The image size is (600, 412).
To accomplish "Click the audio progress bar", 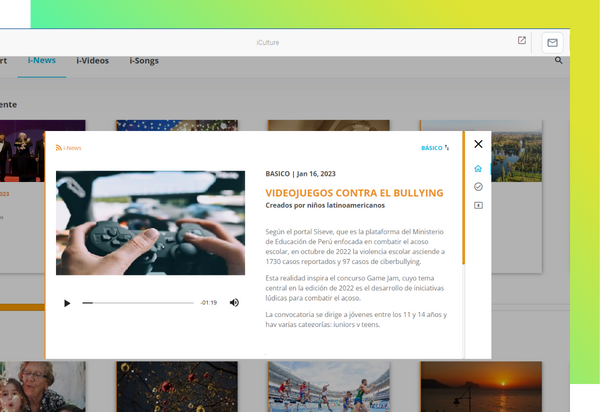I will tap(138, 302).
